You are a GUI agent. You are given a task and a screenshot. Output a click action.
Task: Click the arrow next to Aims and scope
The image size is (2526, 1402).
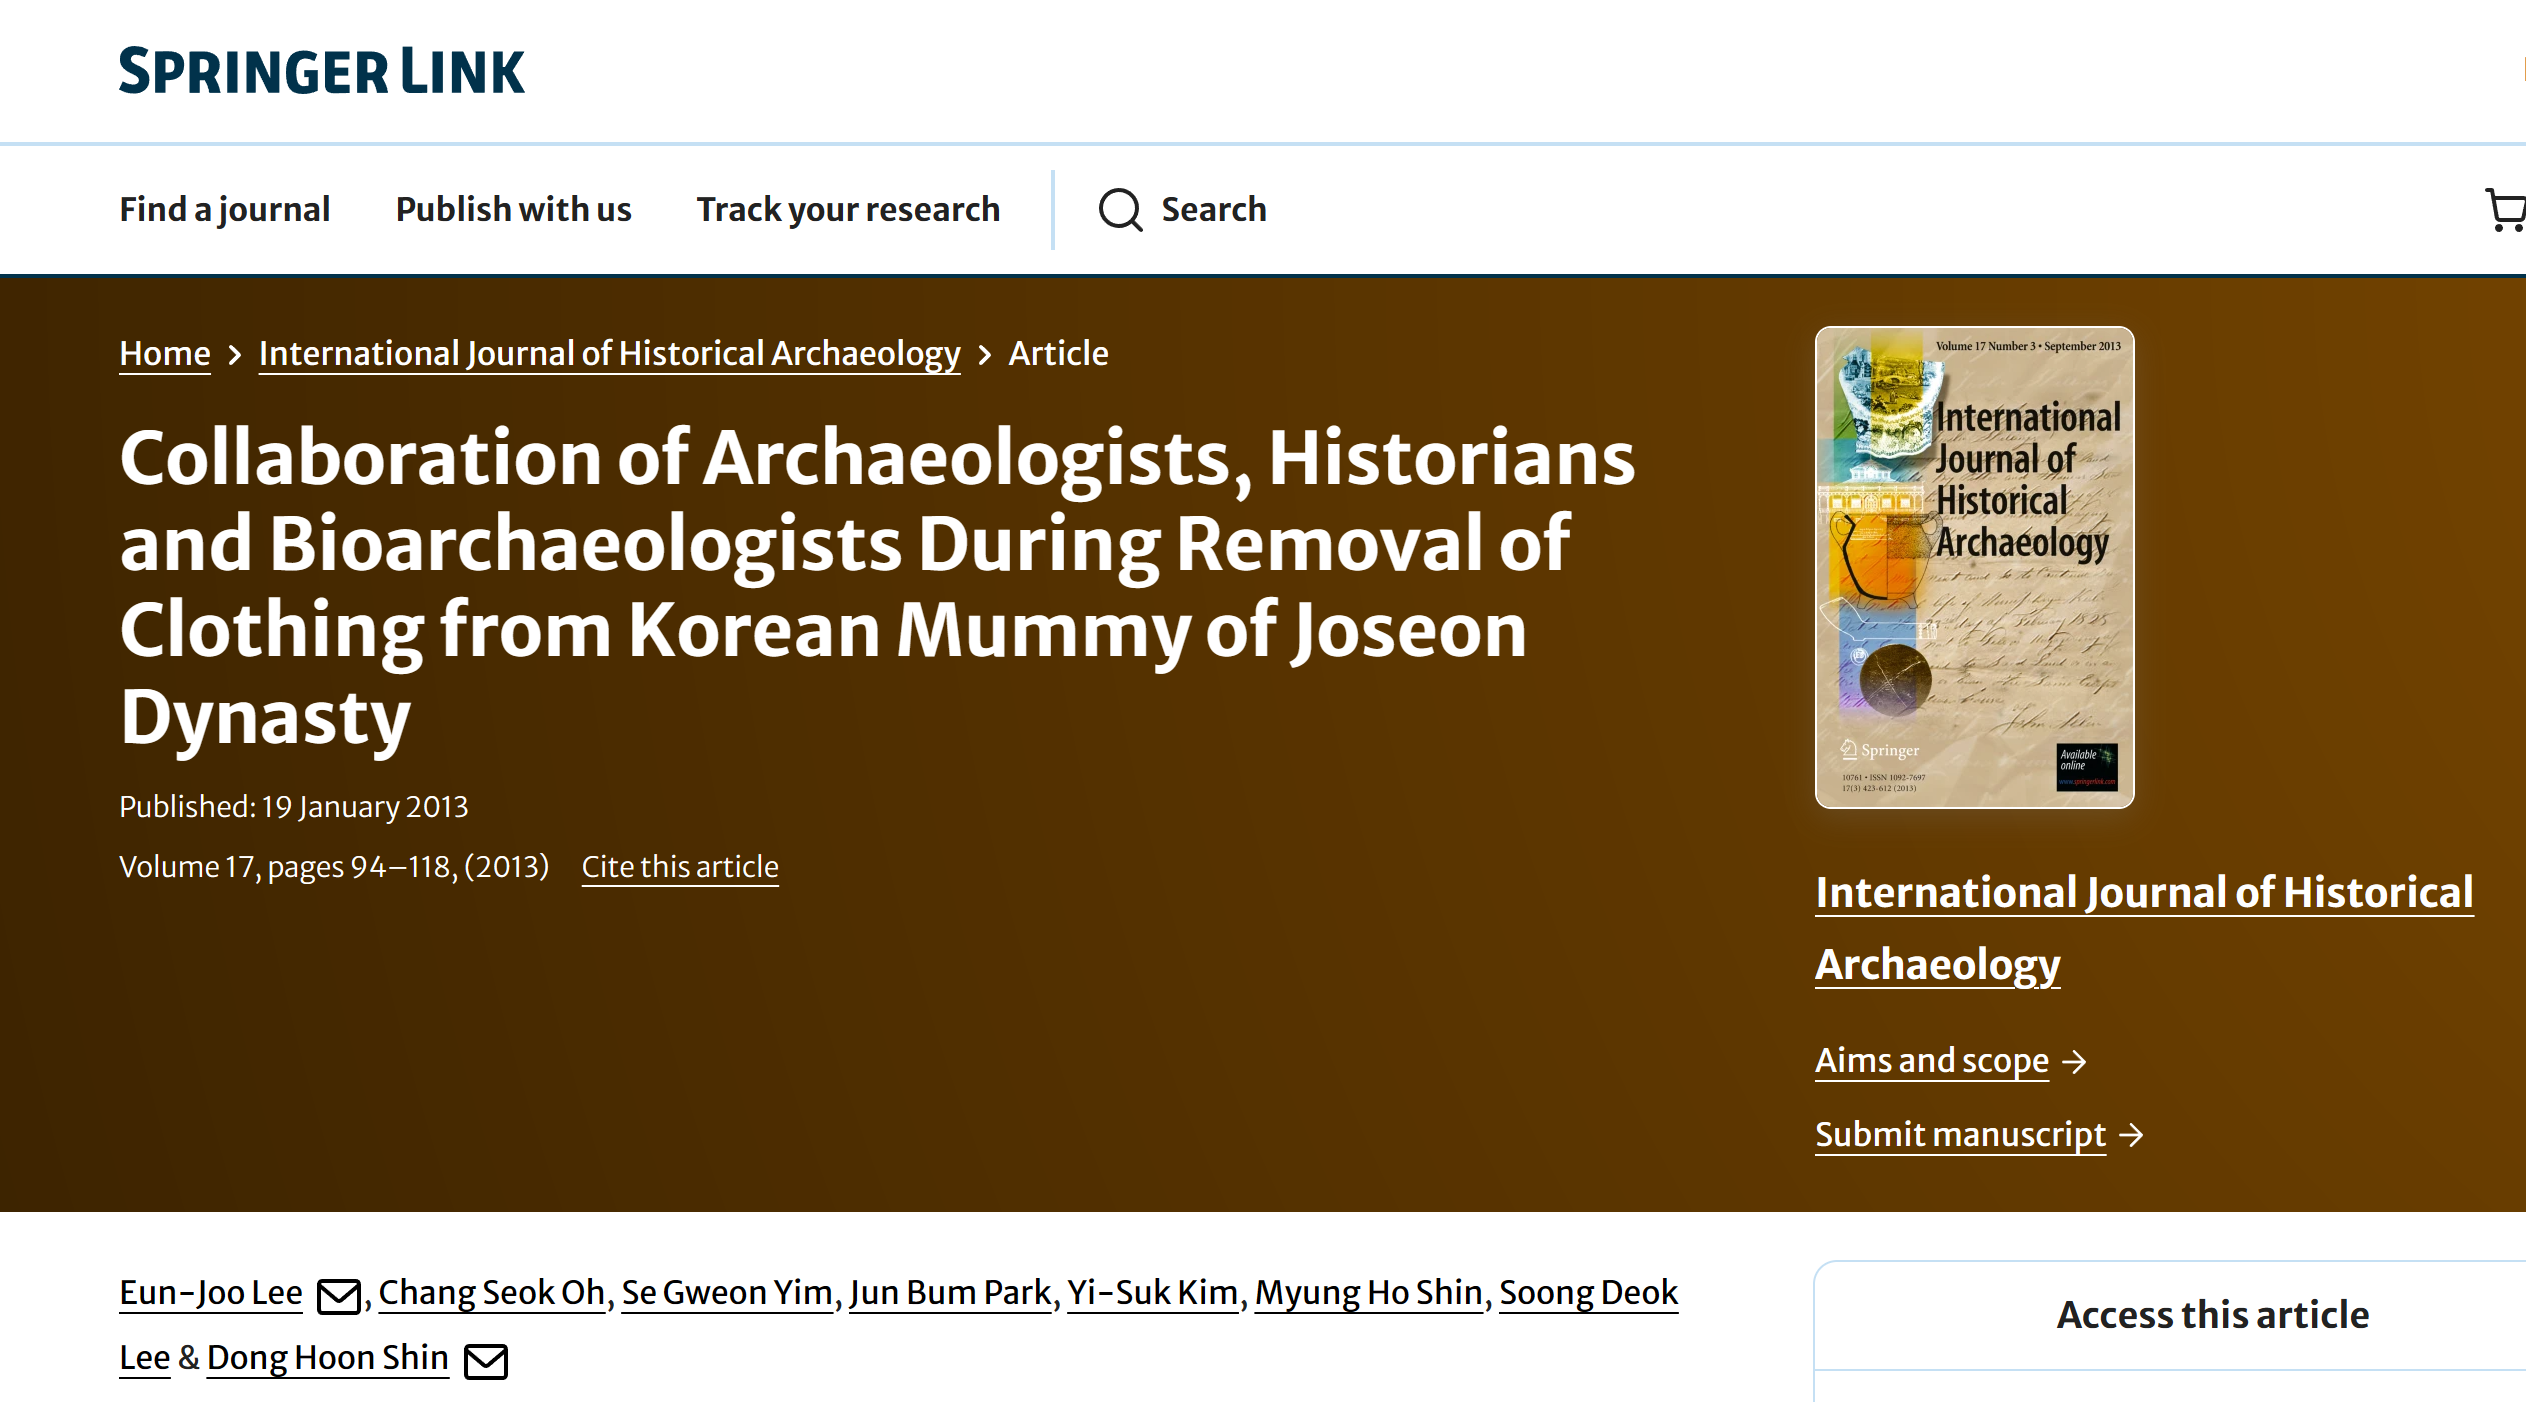tap(2075, 1061)
